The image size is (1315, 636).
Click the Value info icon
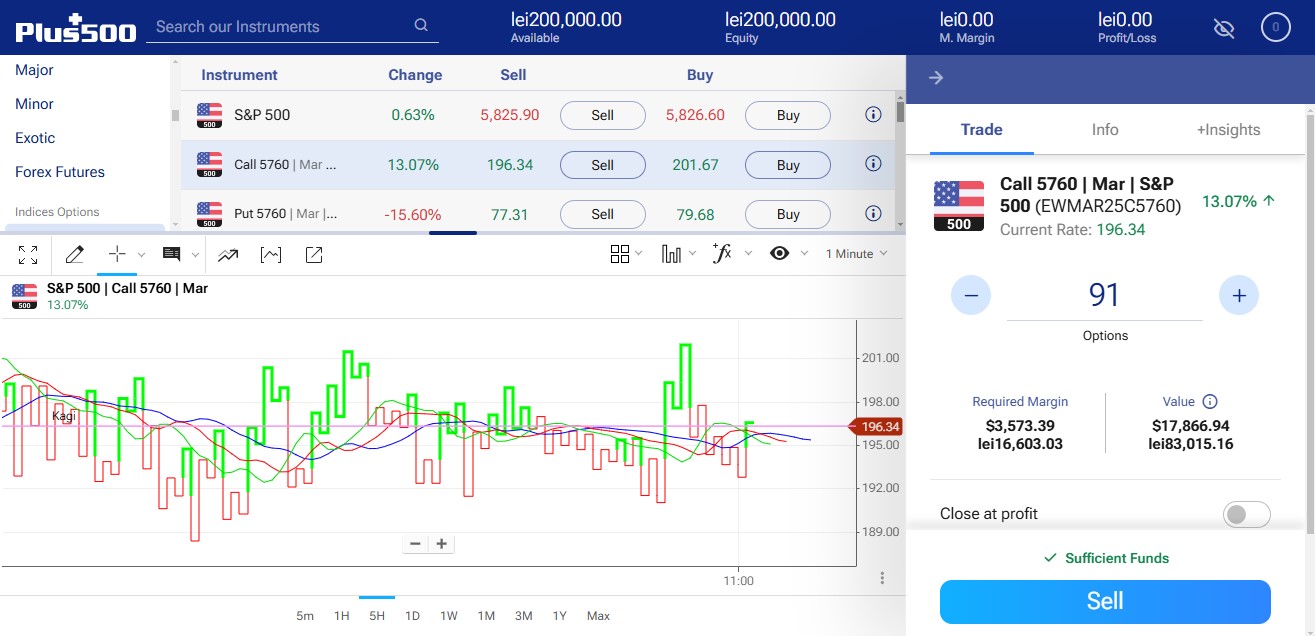tap(1210, 402)
